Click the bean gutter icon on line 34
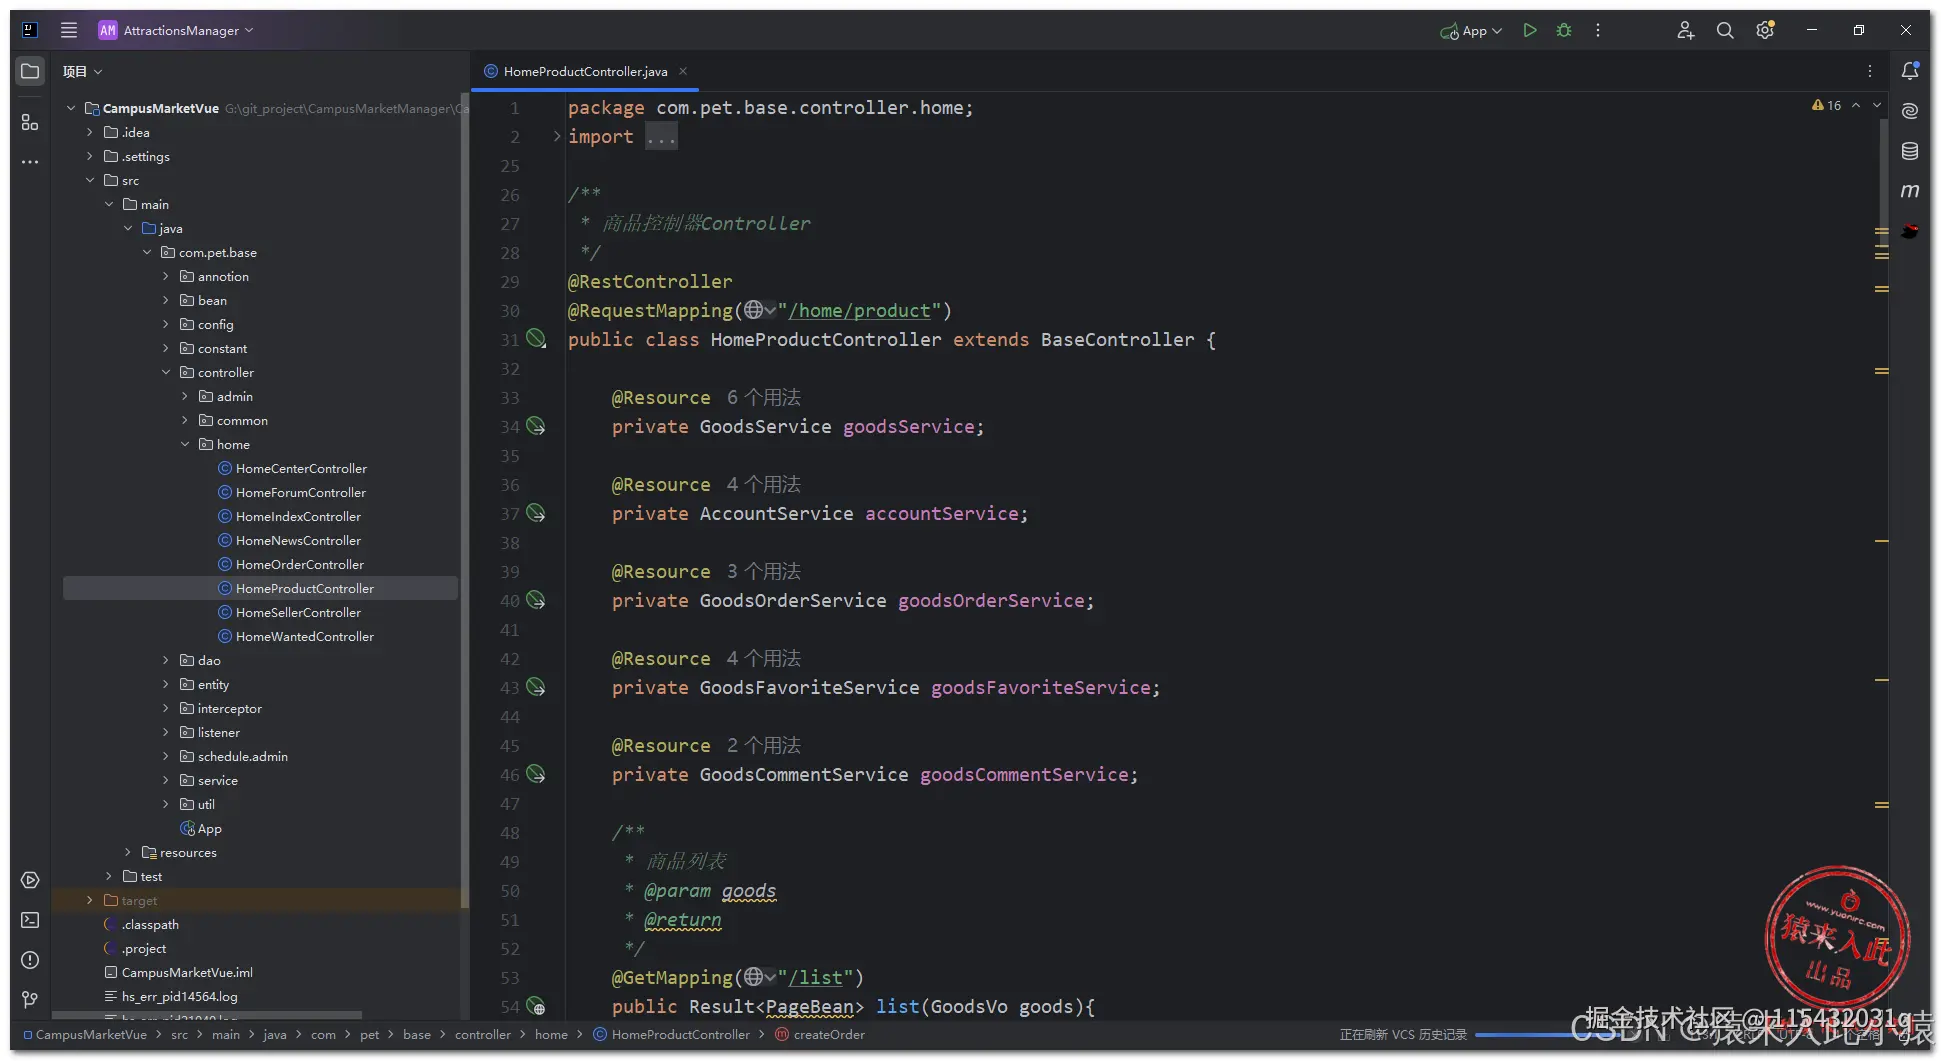Image resolution: width=1941 pixels, height=1061 pixels. coord(536,426)
